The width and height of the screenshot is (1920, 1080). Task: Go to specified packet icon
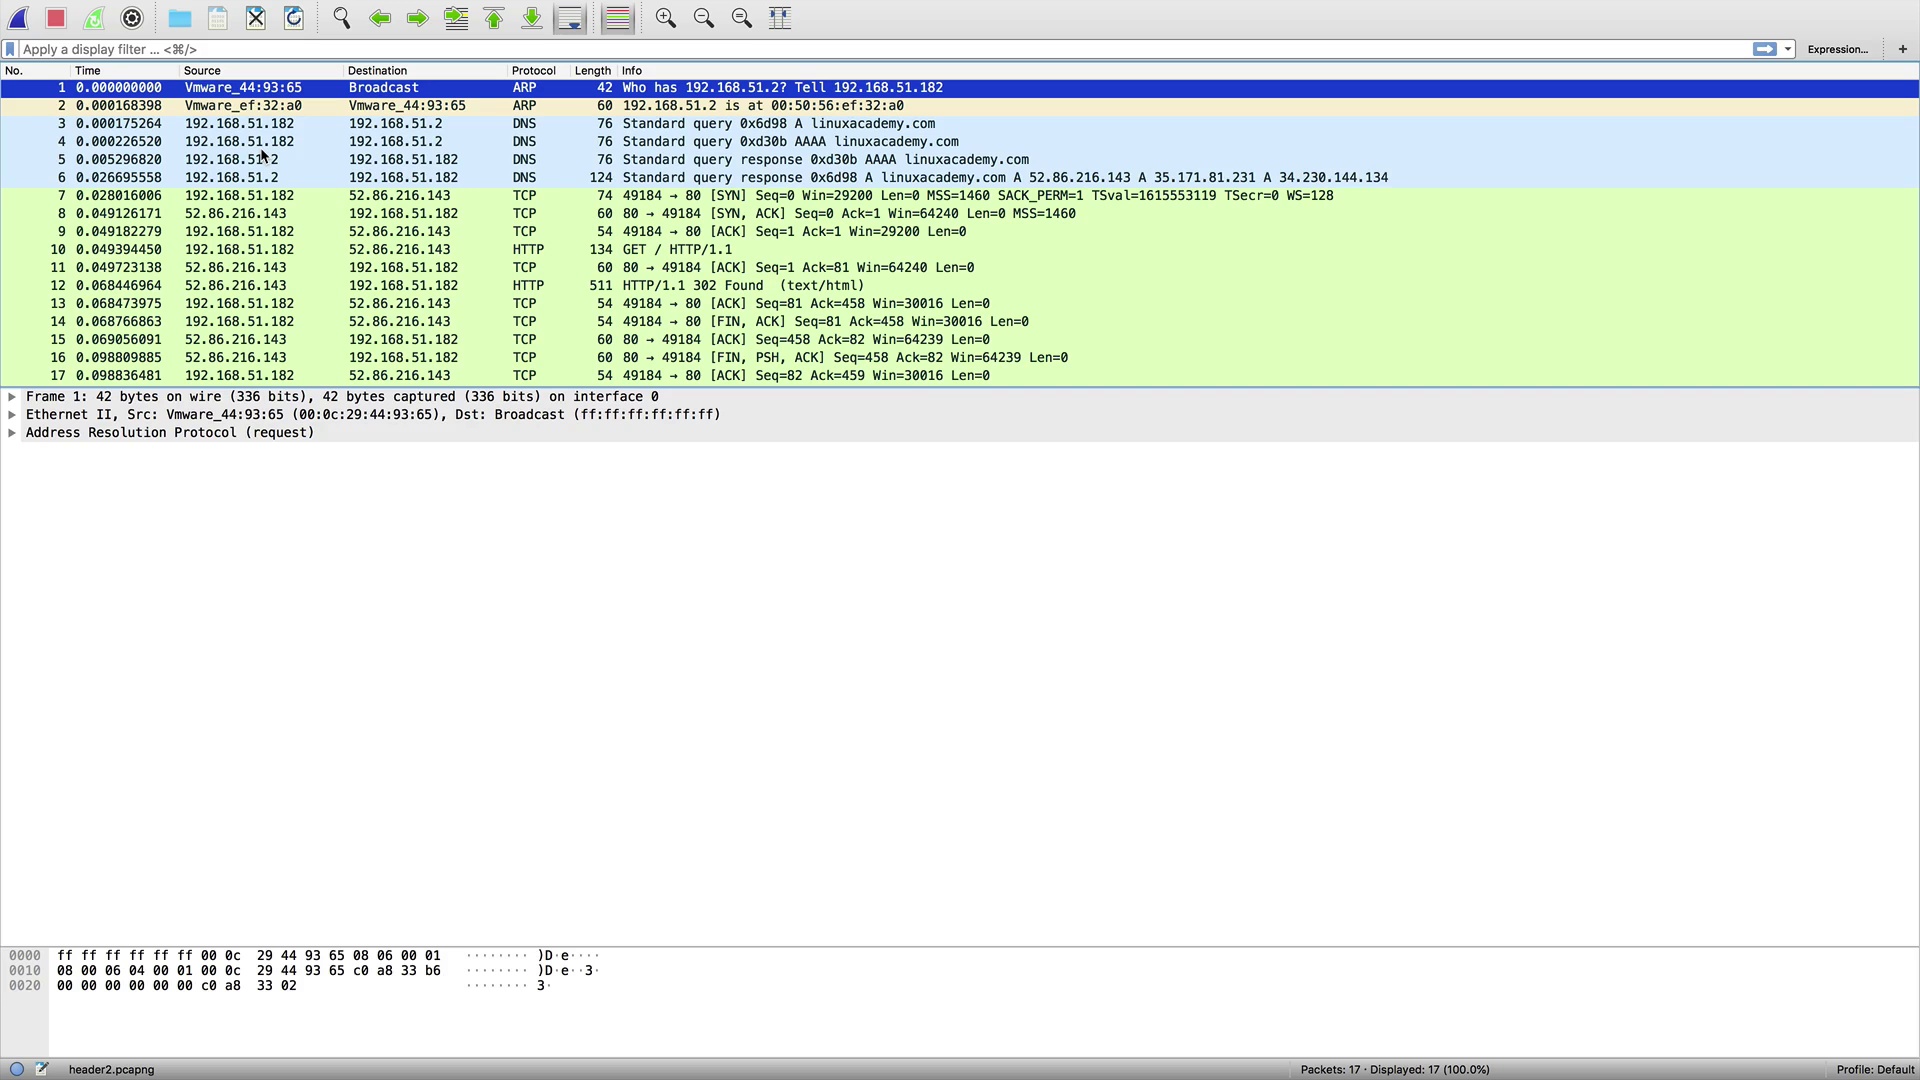456,18
